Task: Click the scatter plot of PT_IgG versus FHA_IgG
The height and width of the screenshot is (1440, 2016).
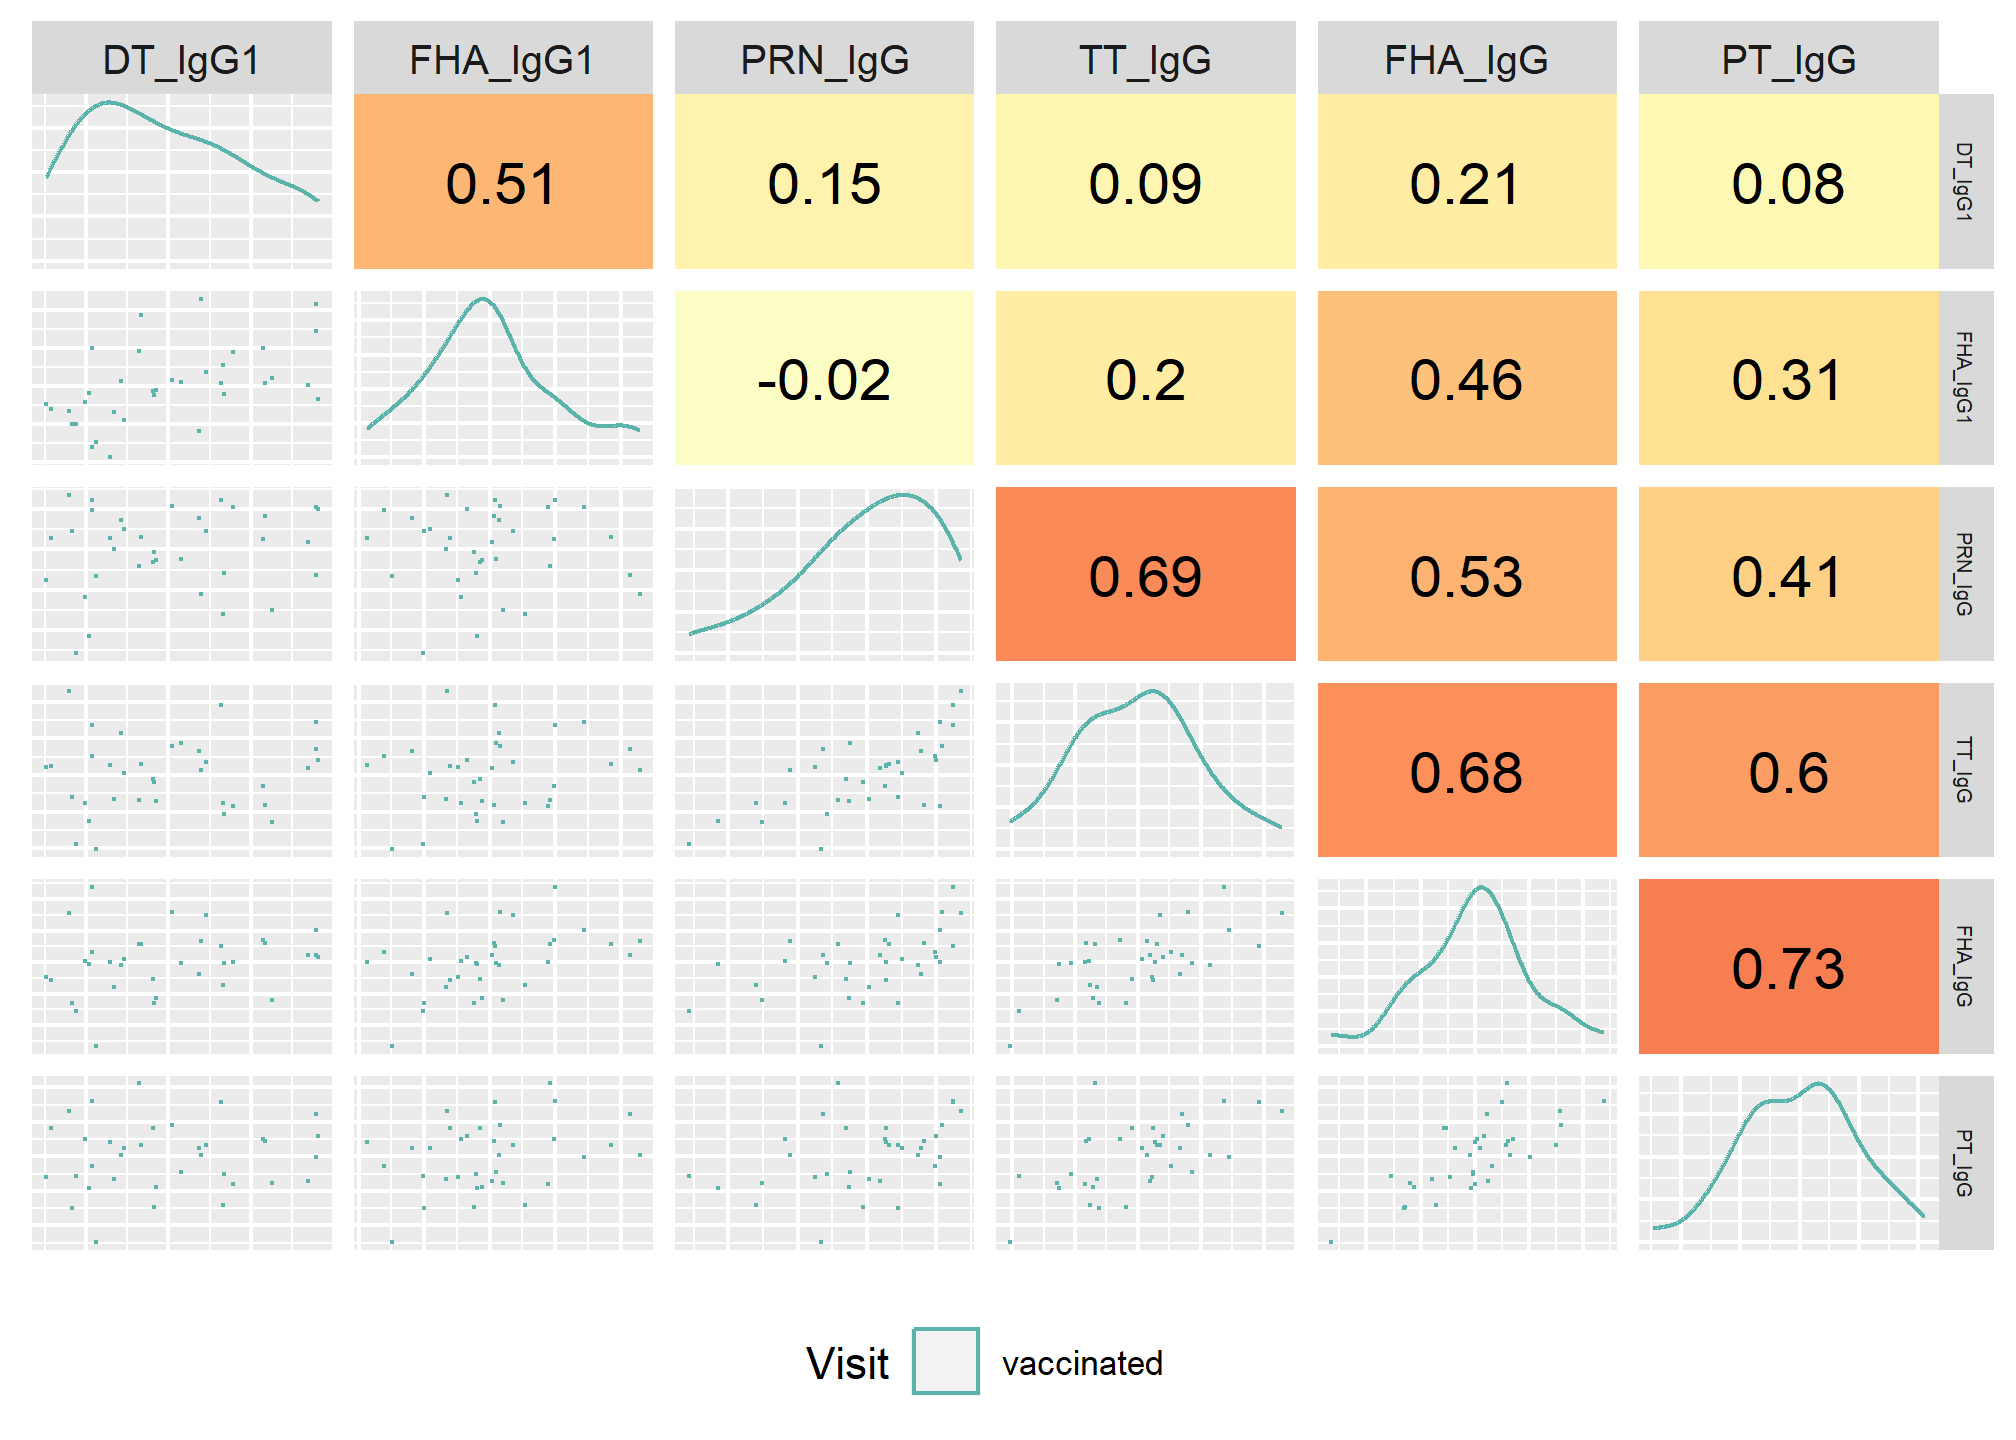Action: click(1467, 1163)
